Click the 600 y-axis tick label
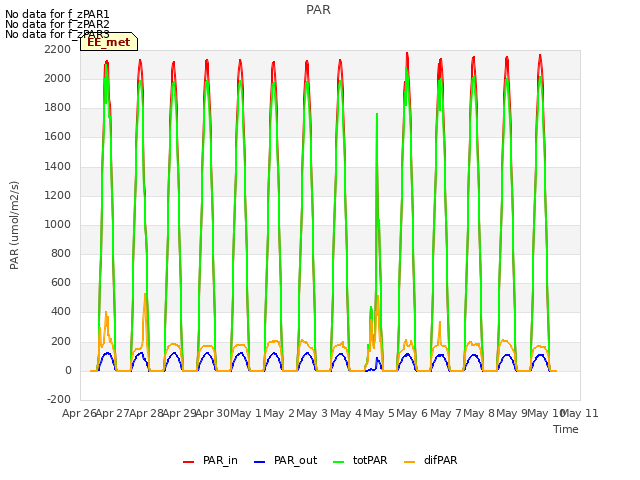640x480 pixels. [61, 282]
